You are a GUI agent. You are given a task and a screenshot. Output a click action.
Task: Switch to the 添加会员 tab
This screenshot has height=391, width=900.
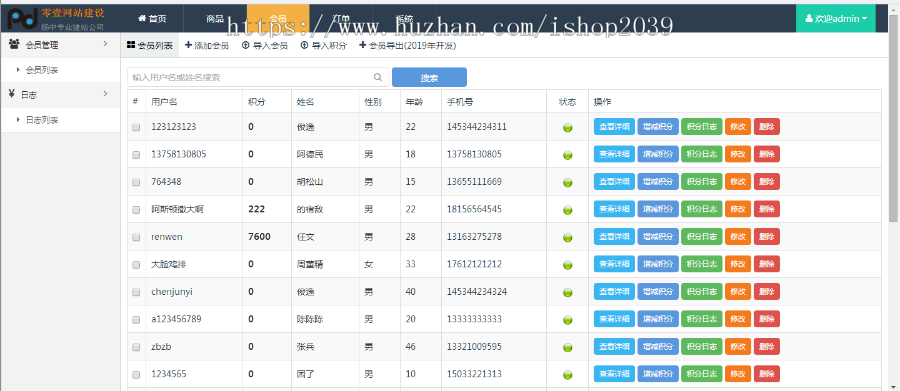207,46
